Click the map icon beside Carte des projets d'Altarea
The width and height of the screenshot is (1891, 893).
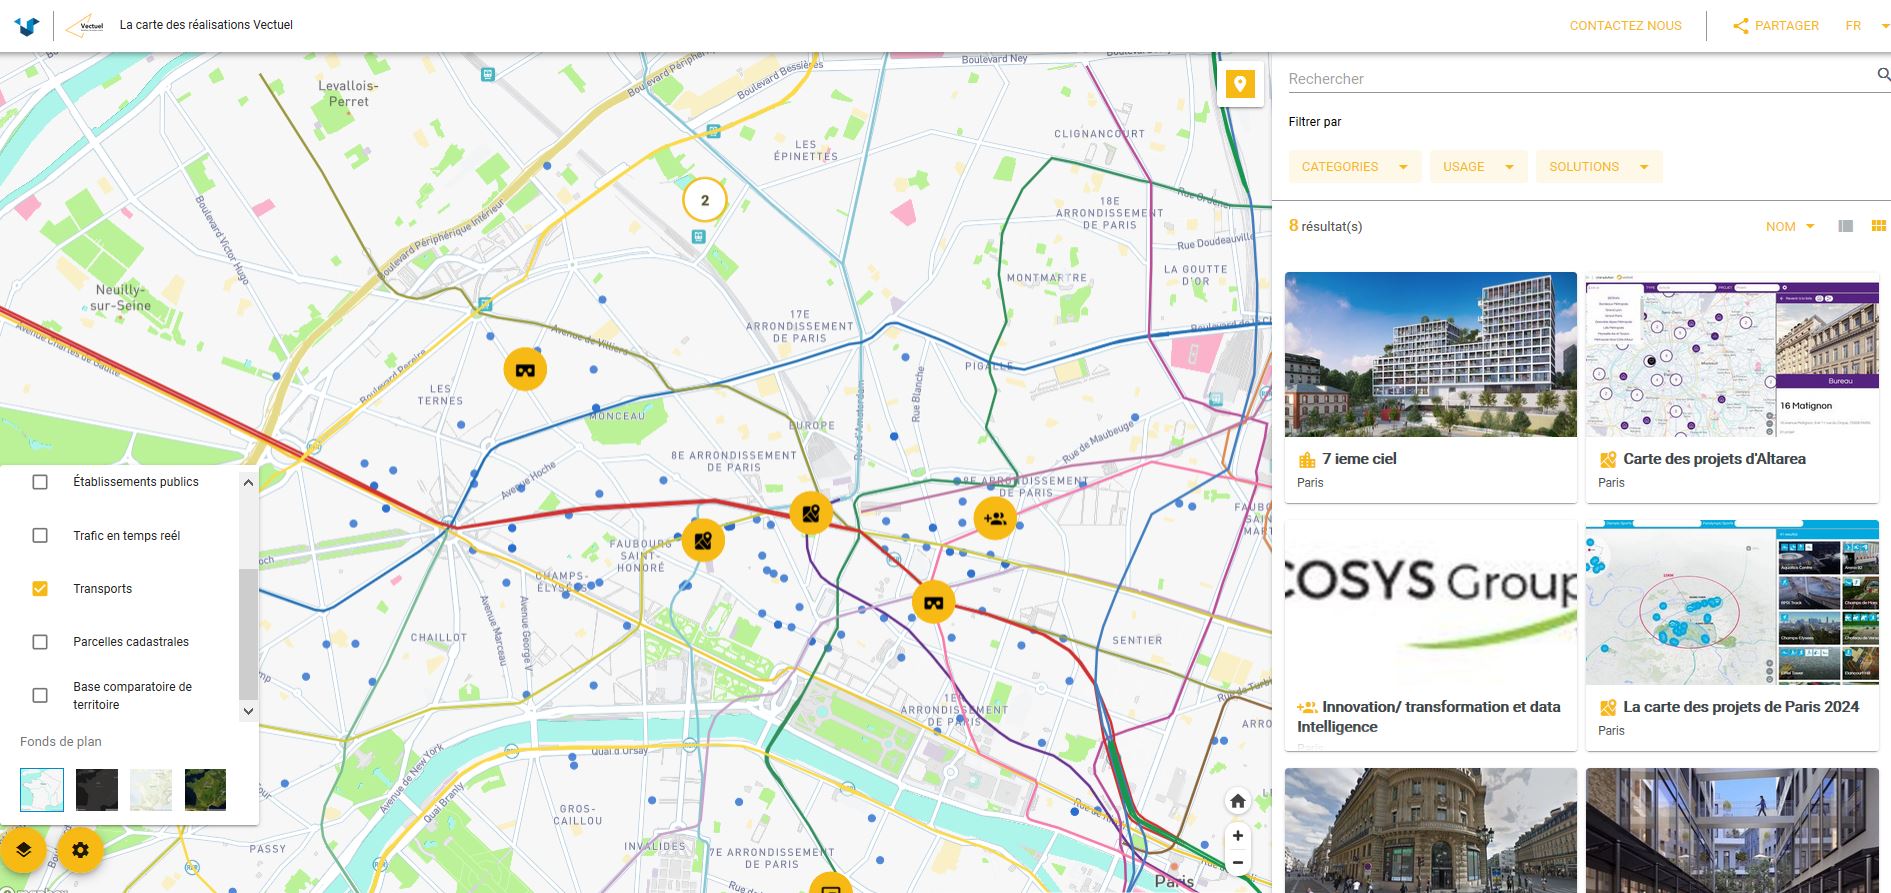(1608, 459)
